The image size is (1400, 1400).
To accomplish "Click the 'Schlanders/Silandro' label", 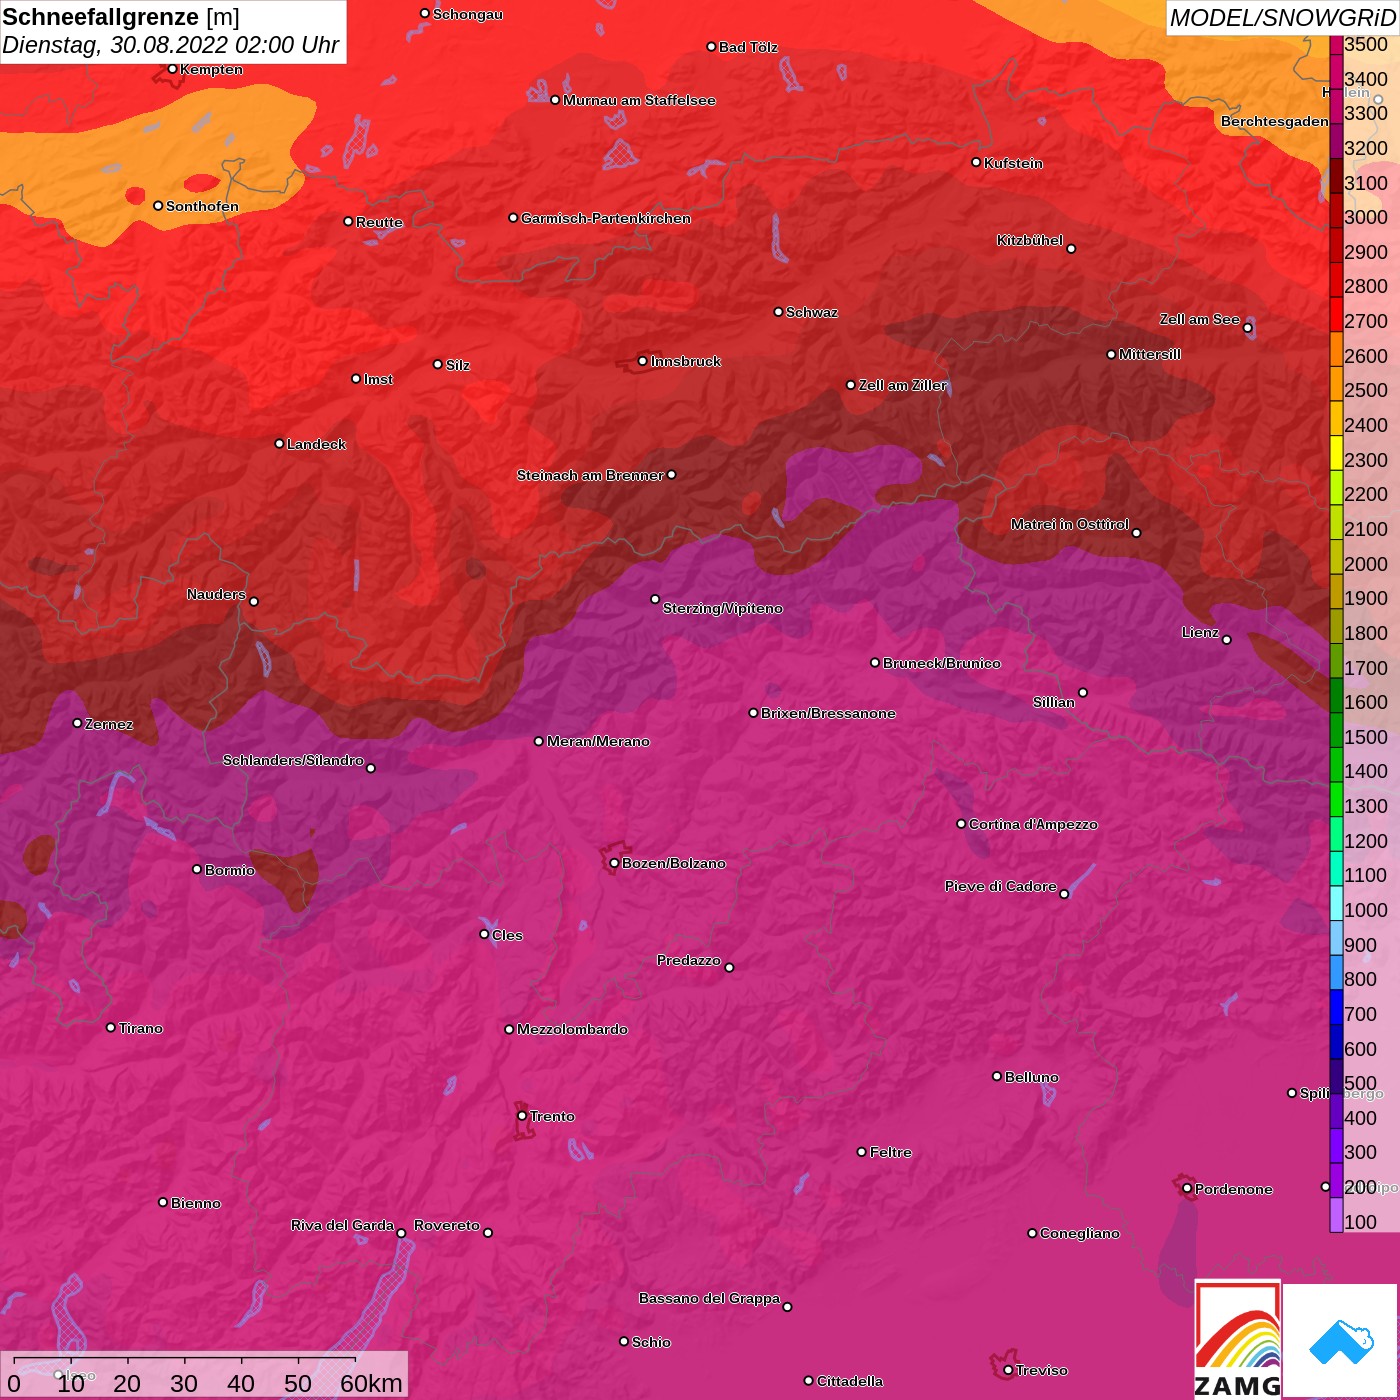I will (x=293, y=760).
